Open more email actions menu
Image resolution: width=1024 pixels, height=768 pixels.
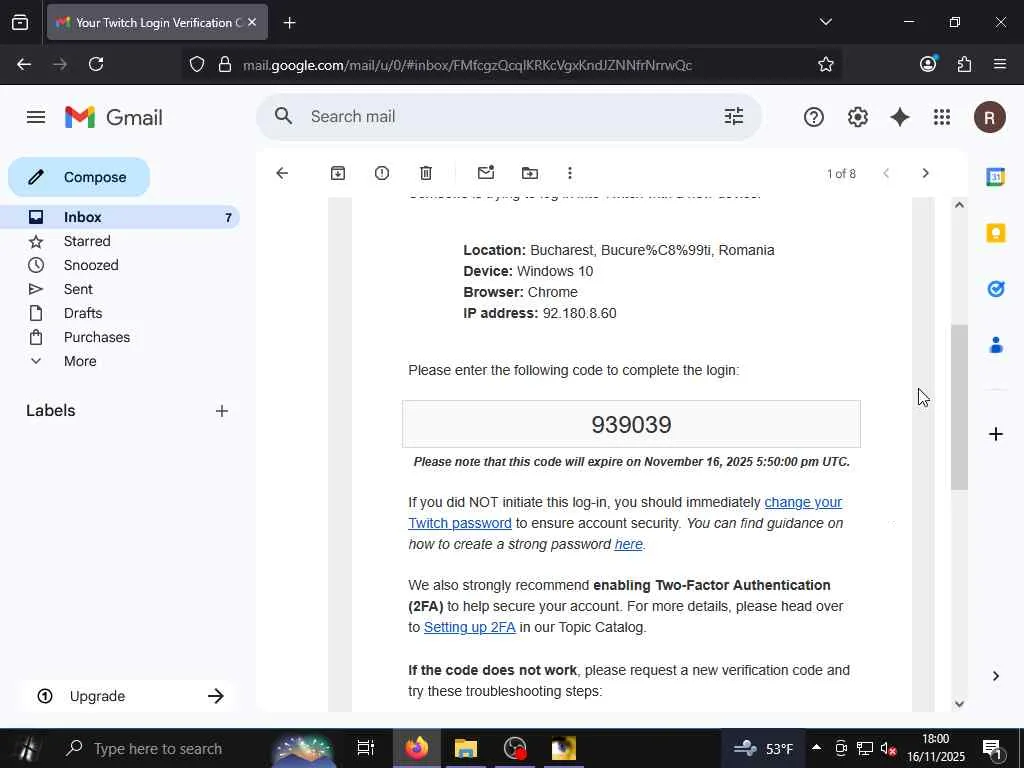[x=569, y=173]
